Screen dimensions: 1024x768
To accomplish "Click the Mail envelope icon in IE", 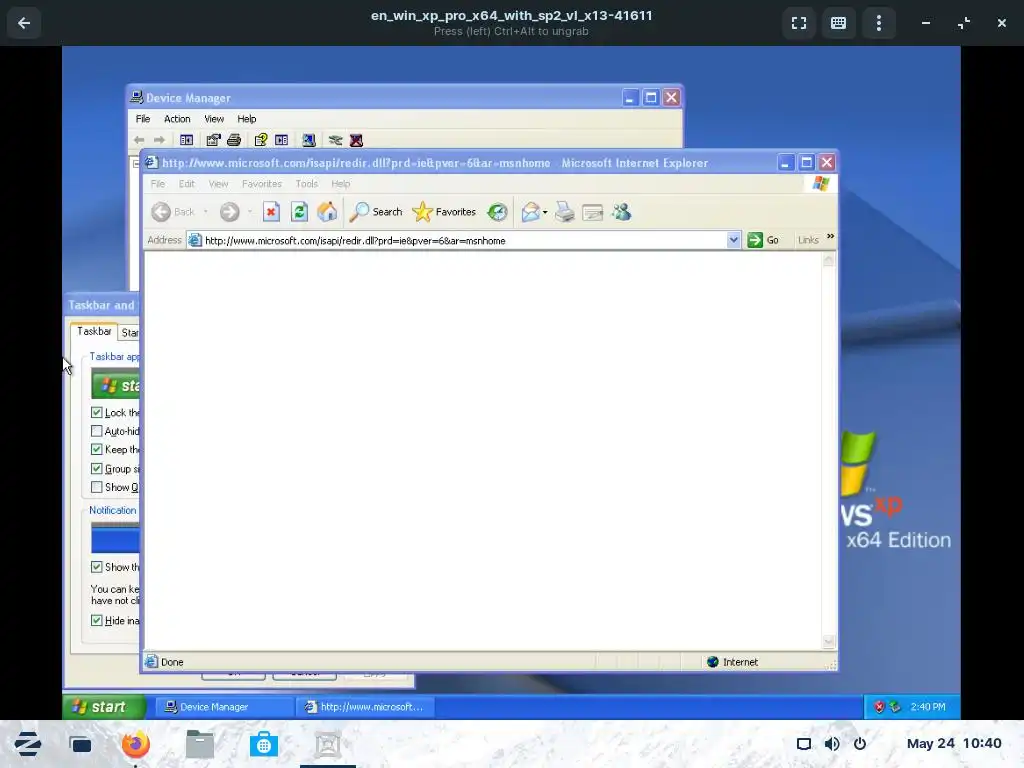I will (530, 212).
